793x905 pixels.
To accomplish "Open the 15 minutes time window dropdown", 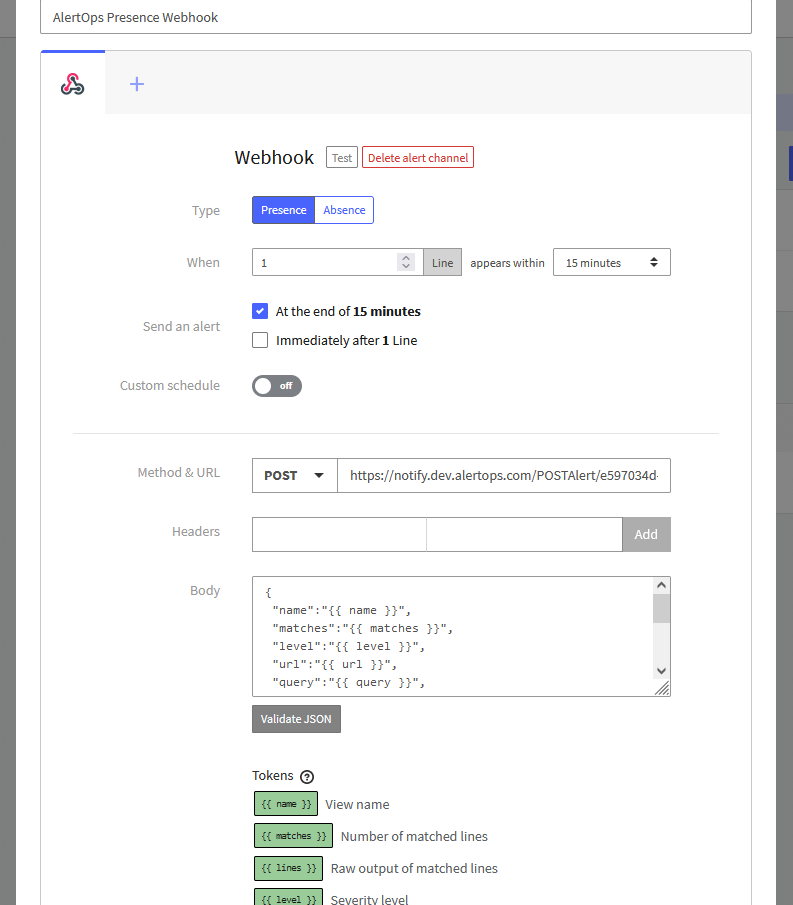I will (x=611, y=263).
